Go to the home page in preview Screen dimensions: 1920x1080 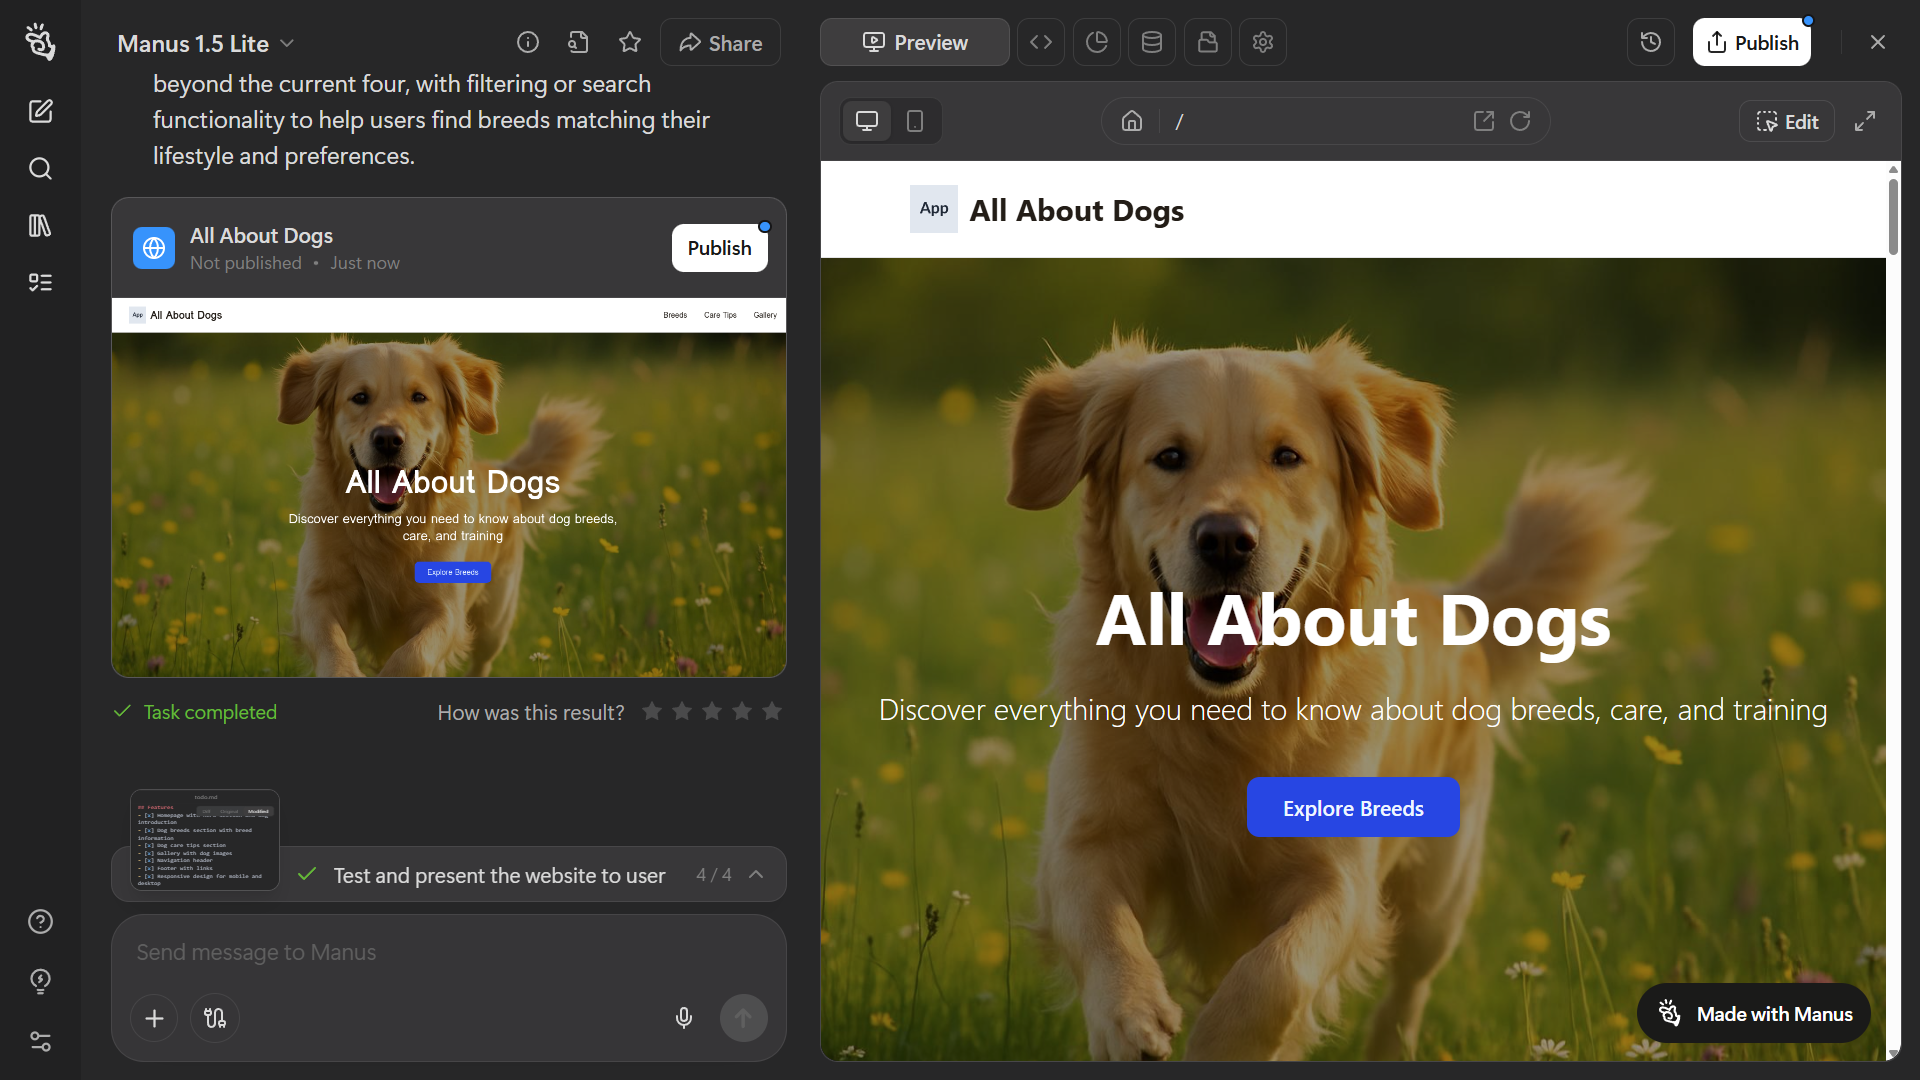pyautogui.click(x=1131, y=120)
